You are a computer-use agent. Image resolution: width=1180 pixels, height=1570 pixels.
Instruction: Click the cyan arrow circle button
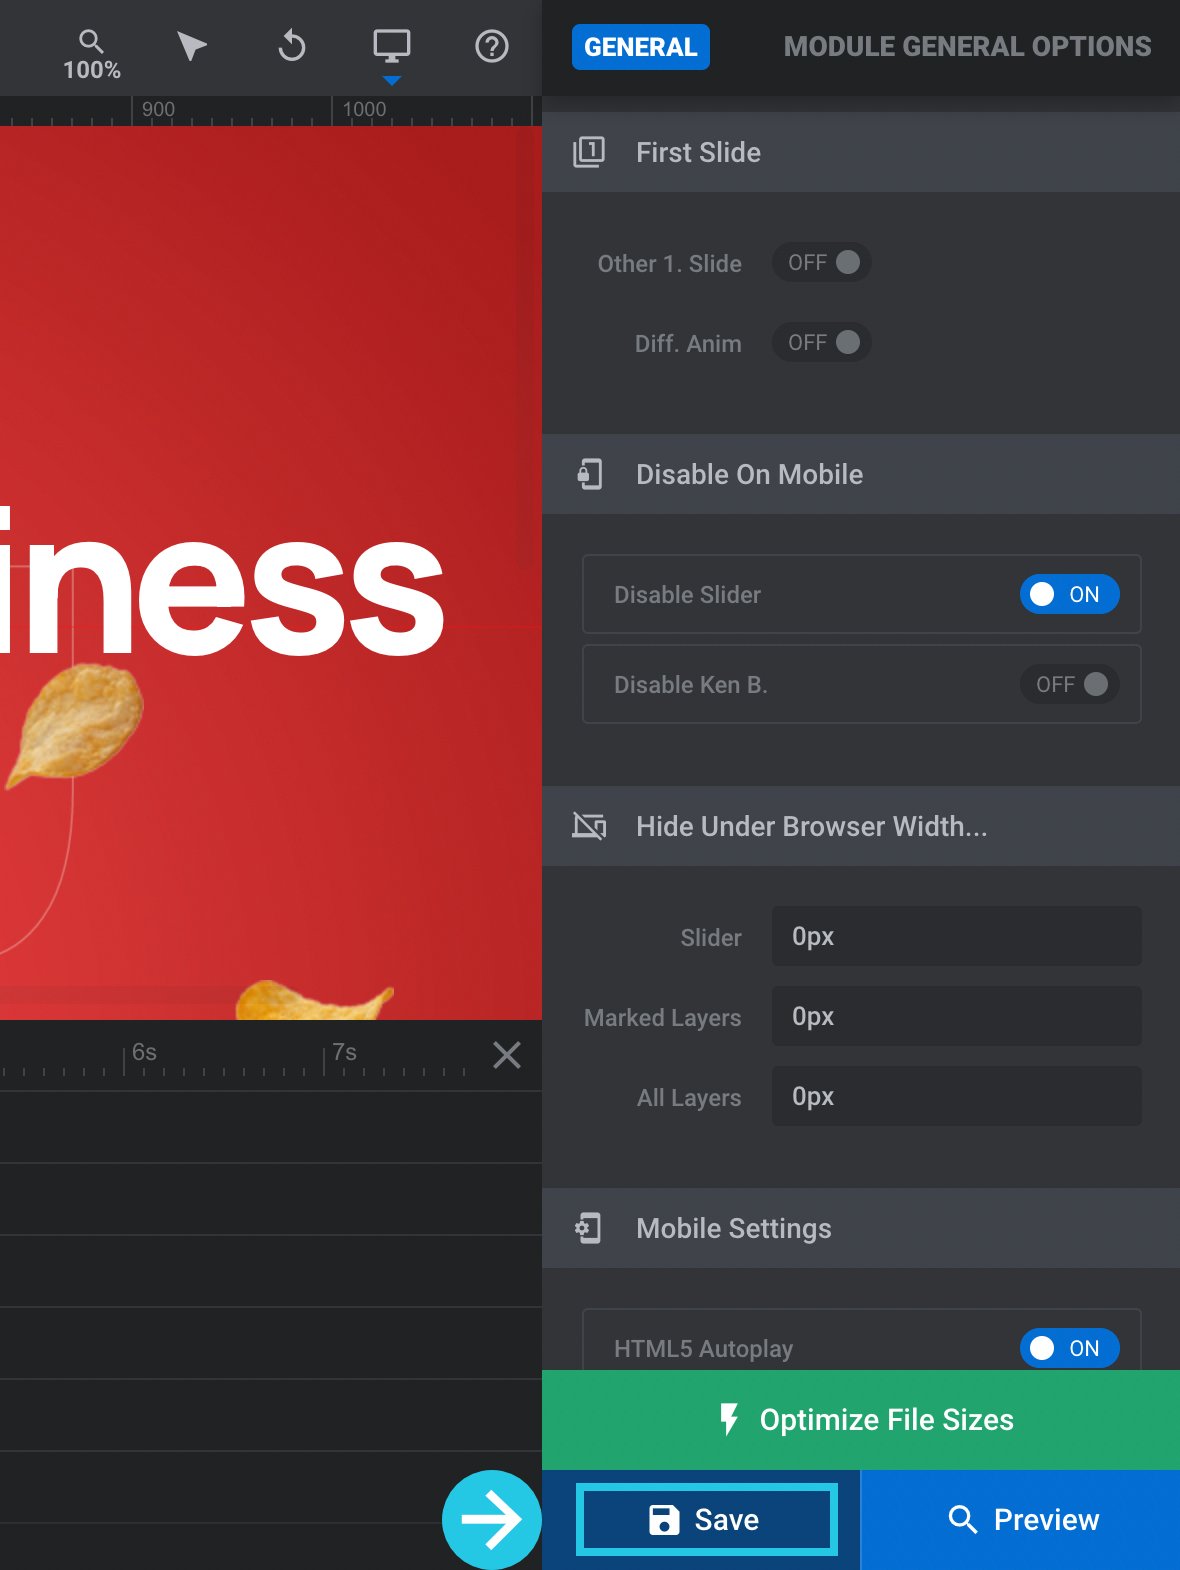click(492, 1520)
